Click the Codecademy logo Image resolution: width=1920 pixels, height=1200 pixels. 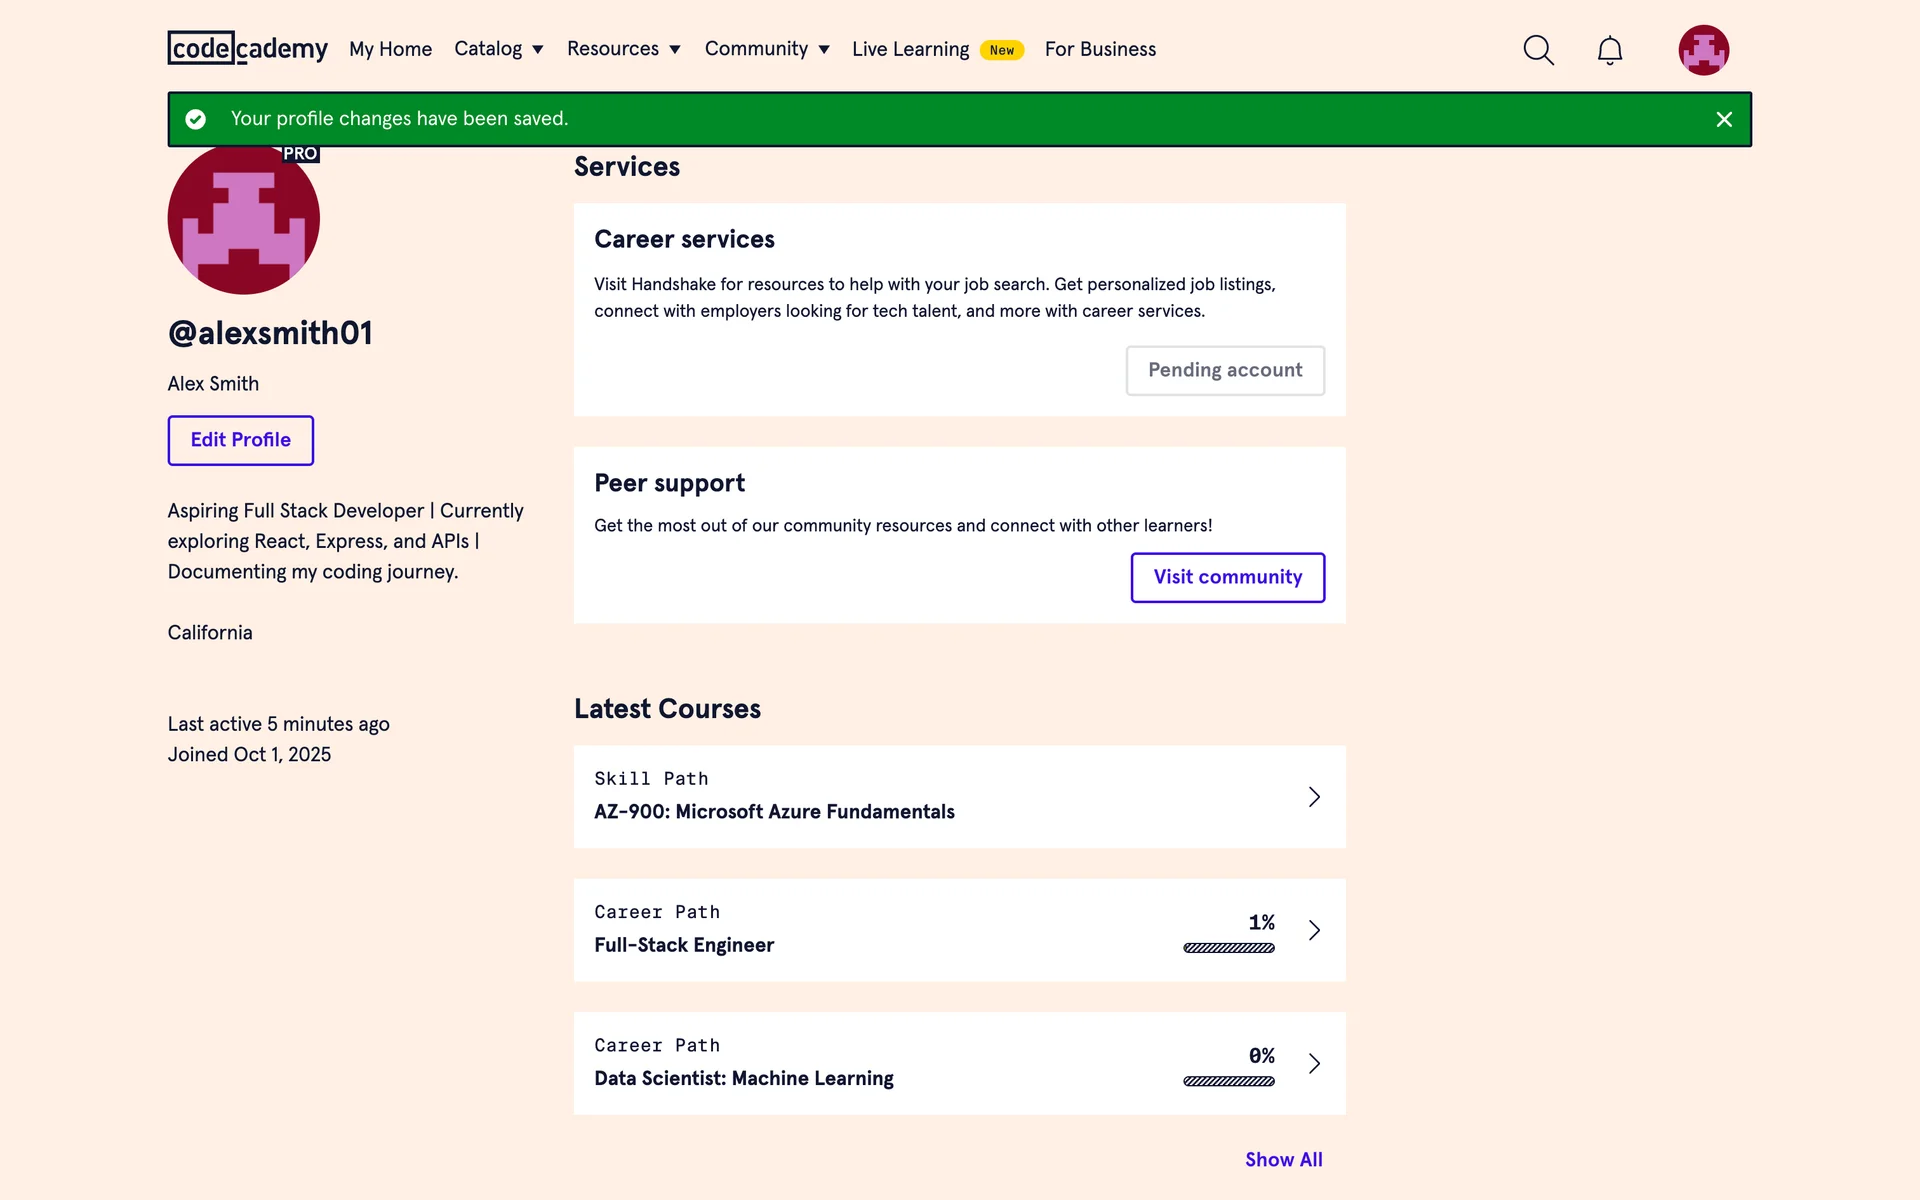point(247,48)
